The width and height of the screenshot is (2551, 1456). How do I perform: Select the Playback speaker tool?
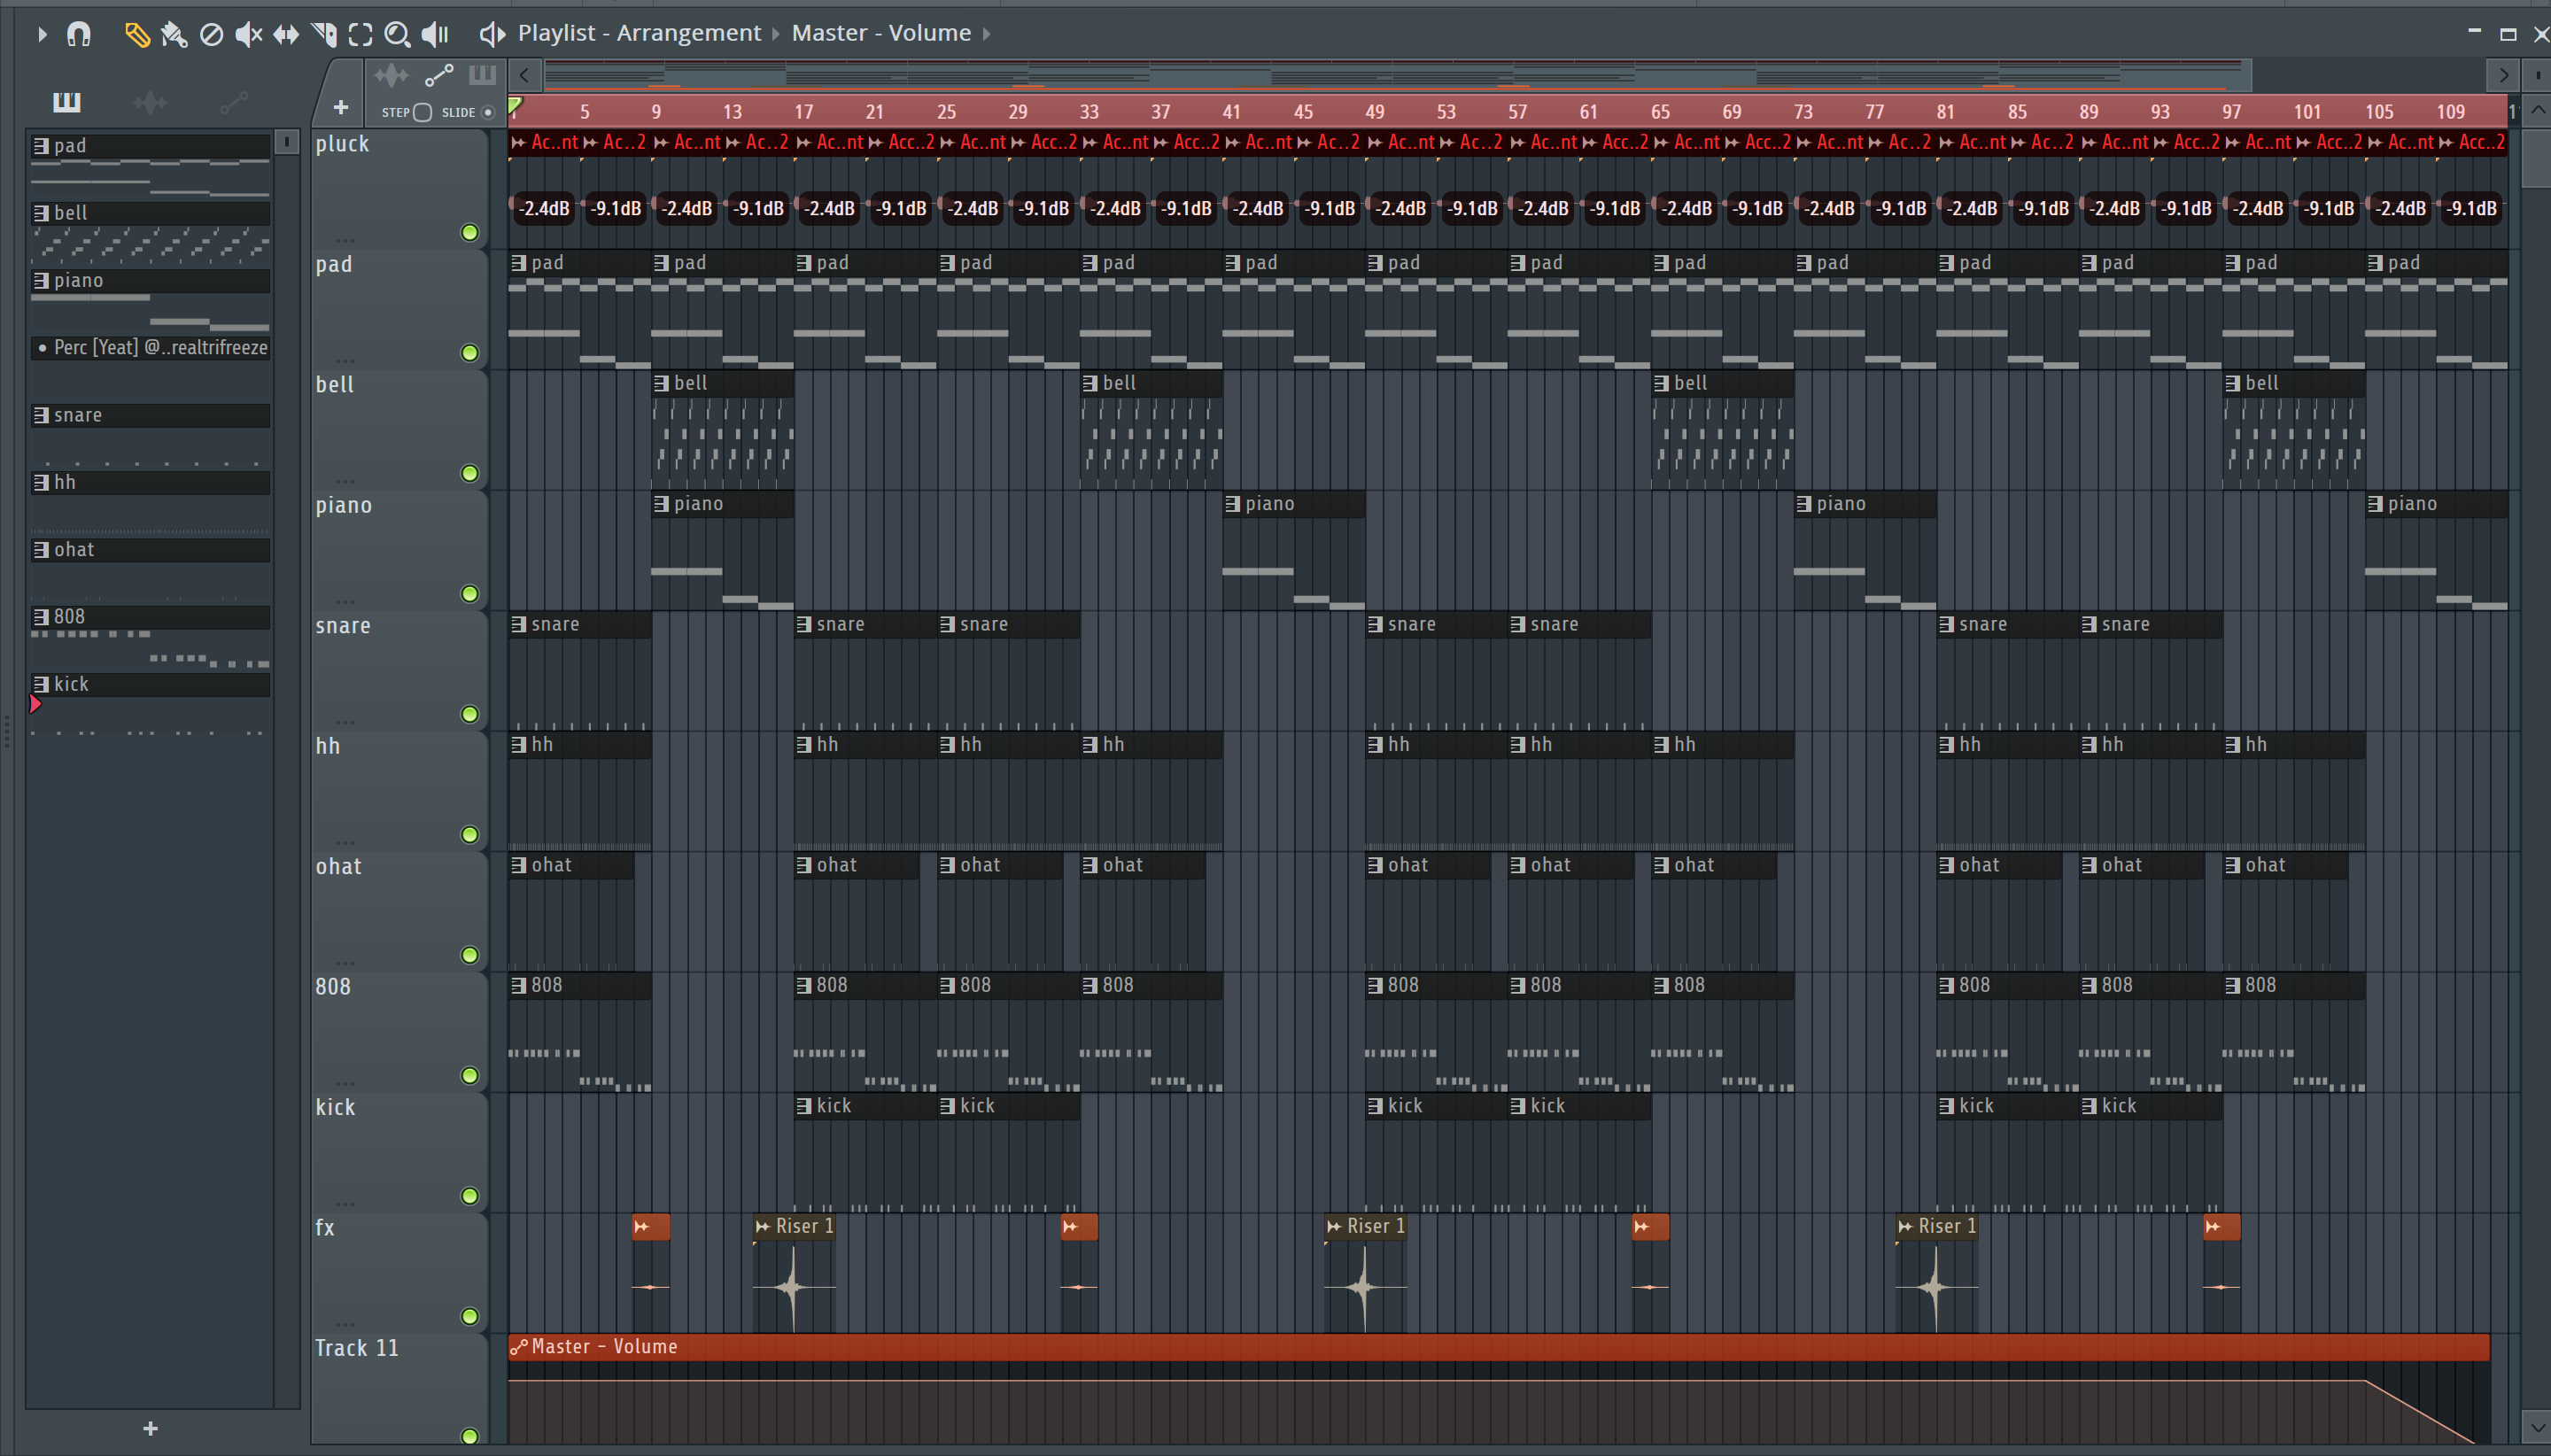click(434, 35)
